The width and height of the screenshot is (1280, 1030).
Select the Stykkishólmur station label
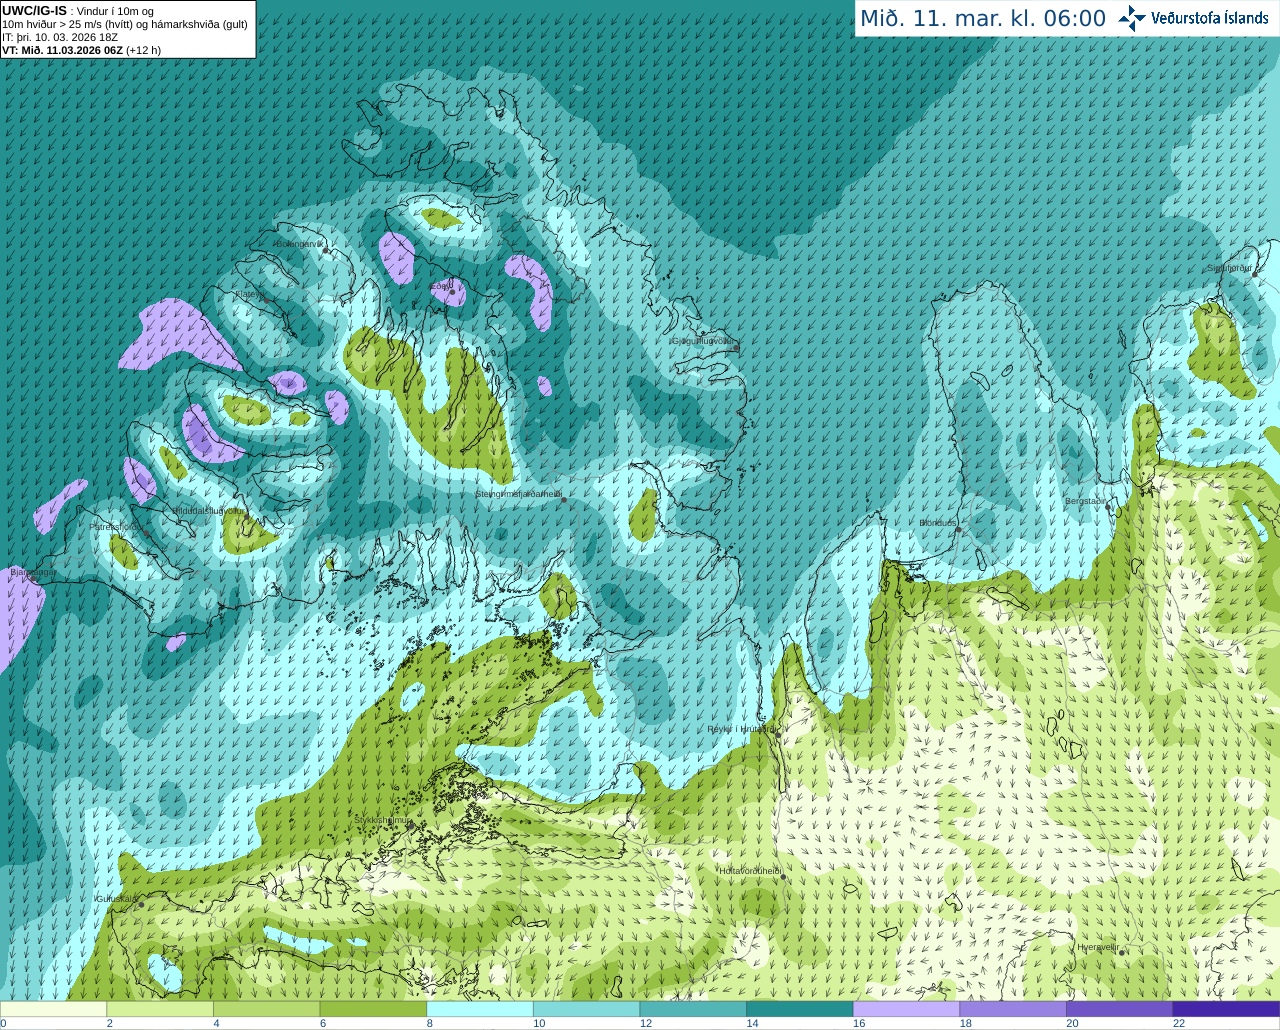(382, 820)
